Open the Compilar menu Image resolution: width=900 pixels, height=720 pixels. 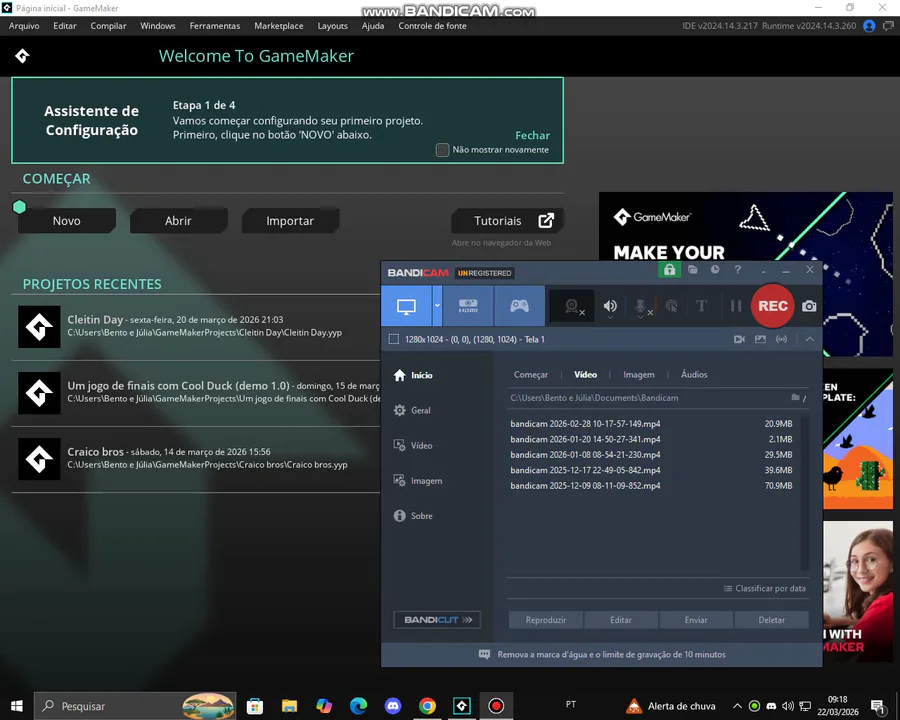pyautogui.click(x=108, y=26)
